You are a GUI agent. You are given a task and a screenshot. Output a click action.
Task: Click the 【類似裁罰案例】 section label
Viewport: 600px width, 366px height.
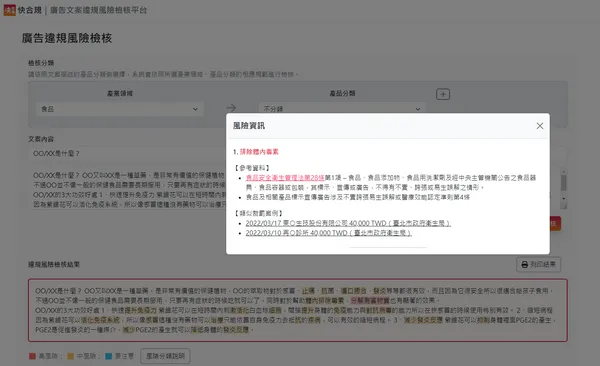click(x=258, y=213)
